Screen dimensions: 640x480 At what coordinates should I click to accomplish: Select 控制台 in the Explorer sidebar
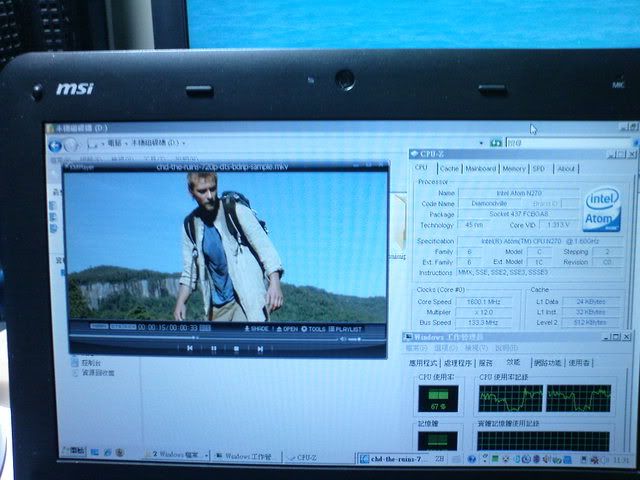pos(87,362)
